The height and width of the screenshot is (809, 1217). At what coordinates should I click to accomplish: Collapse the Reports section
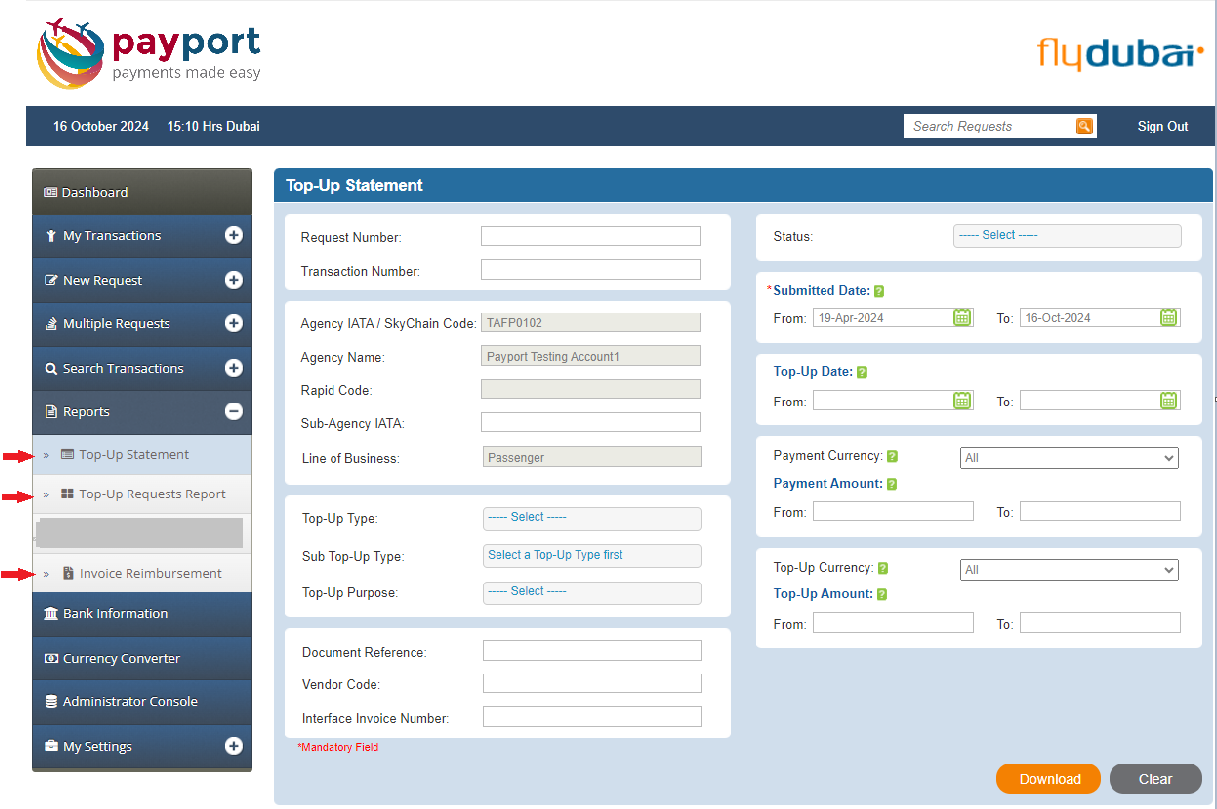coord(233,409)
